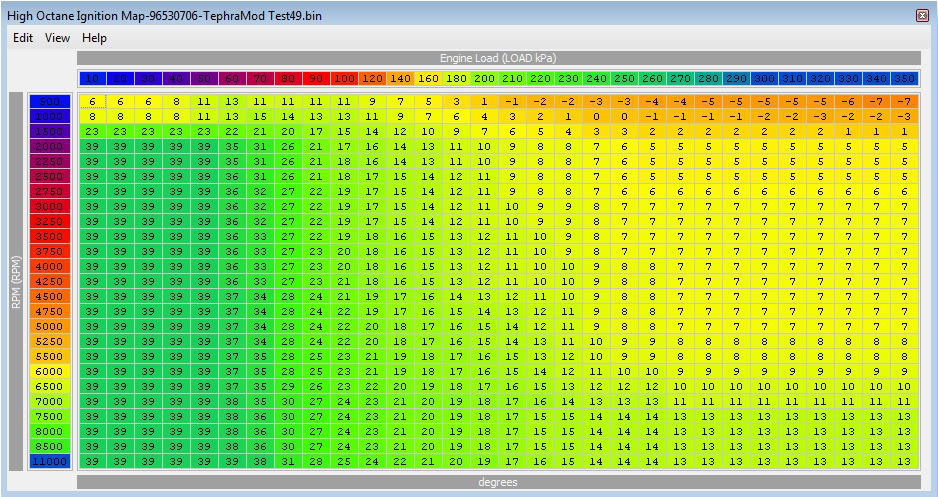Select the 40 kPa load axis header

[176, 78]
